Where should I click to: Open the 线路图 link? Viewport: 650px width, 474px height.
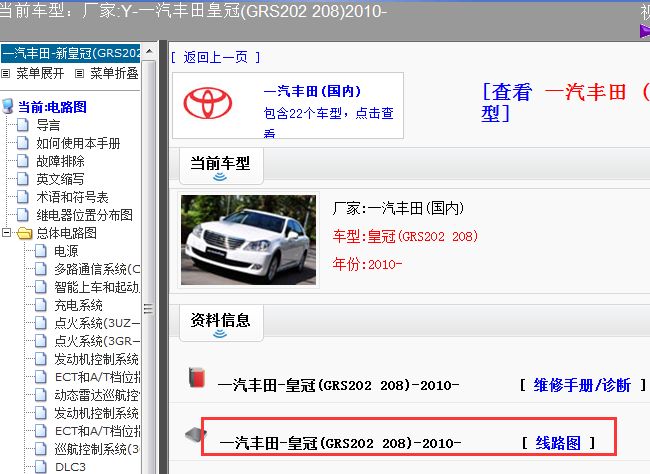tap(558, 443)
